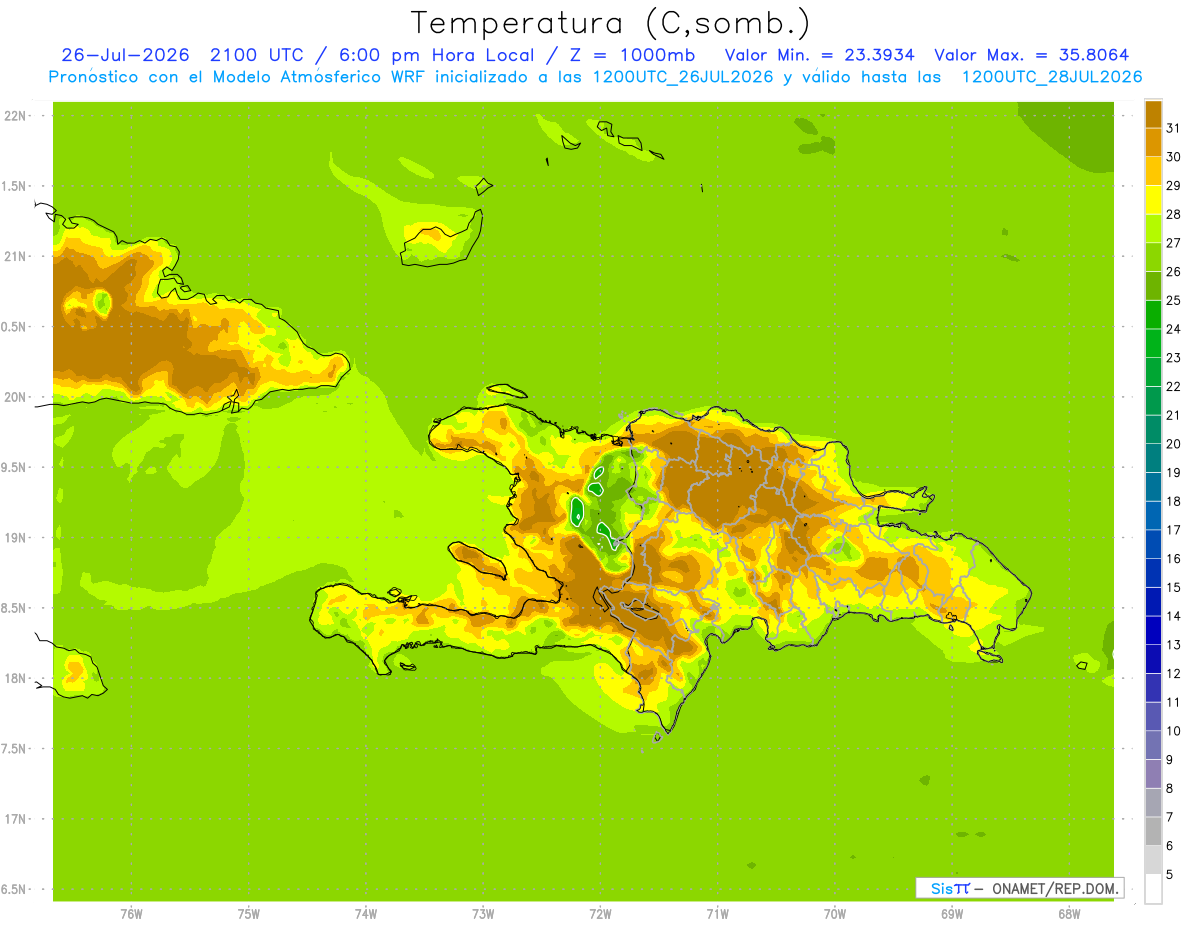Click the colorbar value label "5"
Image resolution: width=1200 pixels, height=927 pixels.
[x=1169, y=875]
